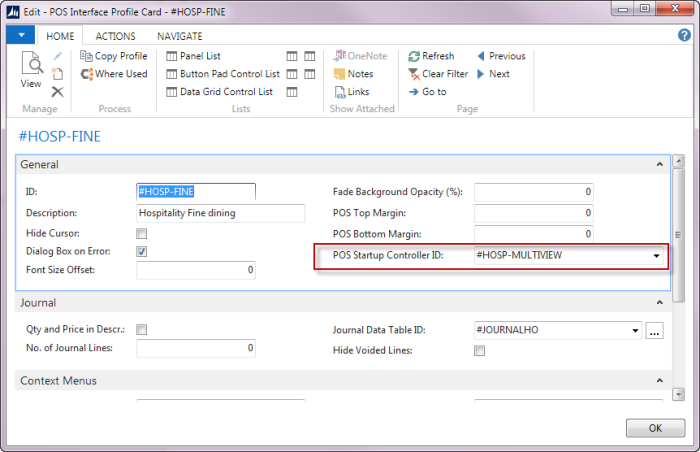This screenshot has height=452, width=700.
Task: Click the Delete X icon in Manage group
Action: [58, 92]
